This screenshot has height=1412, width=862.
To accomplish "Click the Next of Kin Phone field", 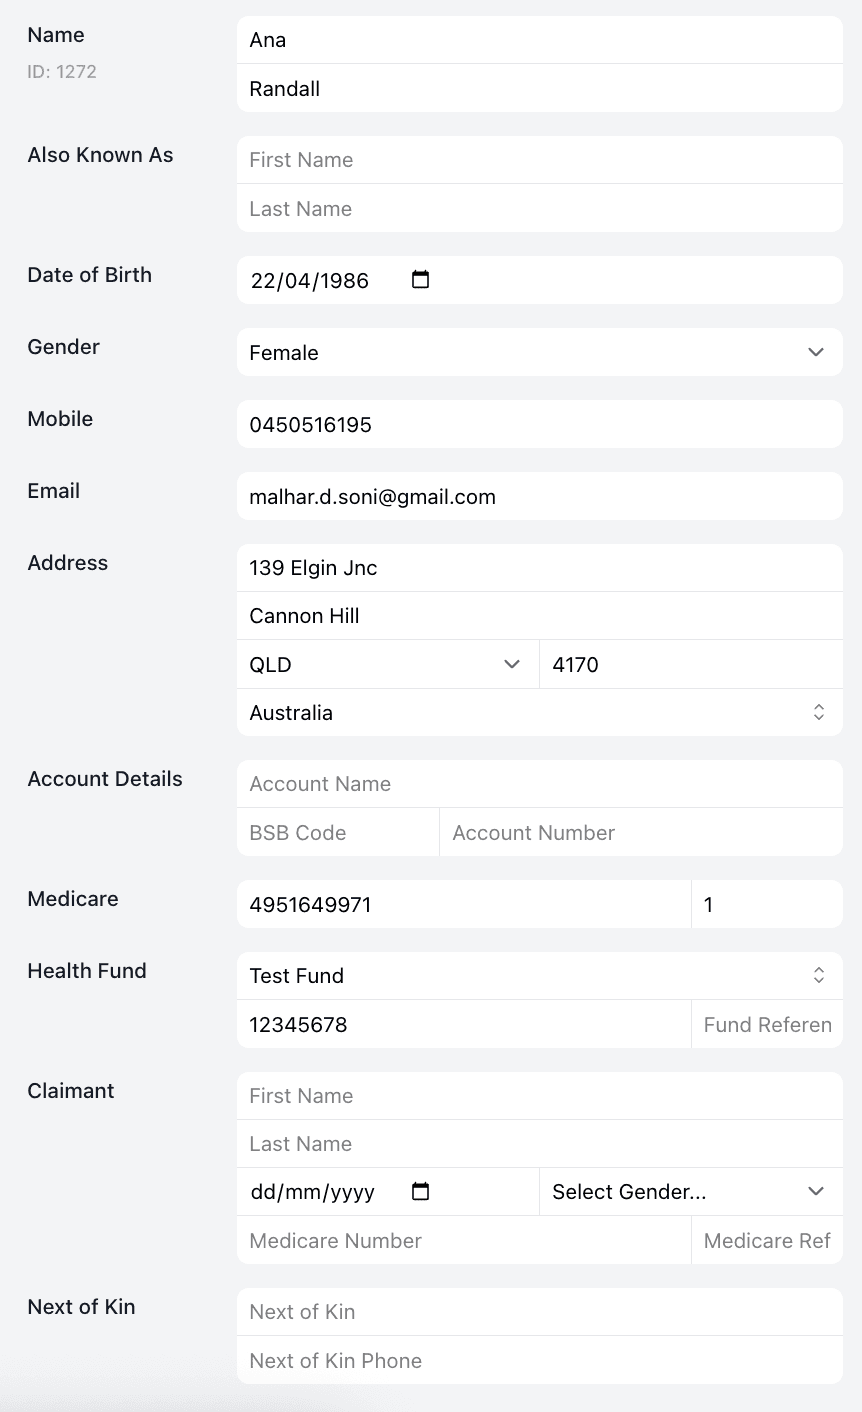I will pyautogui.click(x=539, y=1360).
